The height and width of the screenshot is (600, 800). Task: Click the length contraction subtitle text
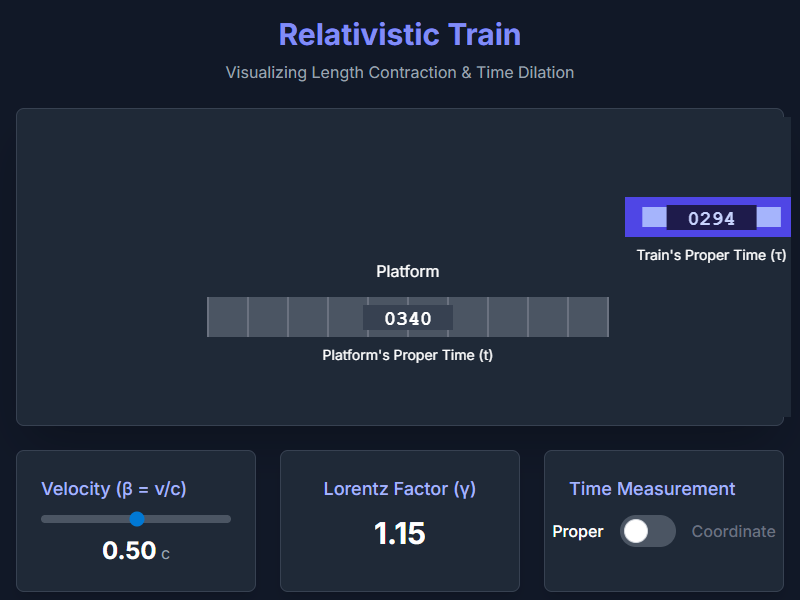(399, 72)
